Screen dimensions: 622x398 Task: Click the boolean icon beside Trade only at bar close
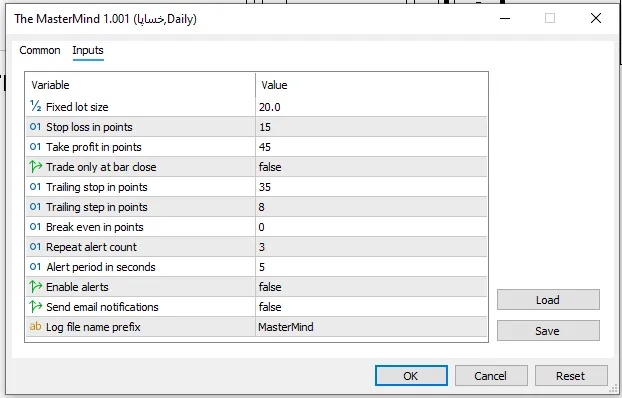click(x=35, y=167)
